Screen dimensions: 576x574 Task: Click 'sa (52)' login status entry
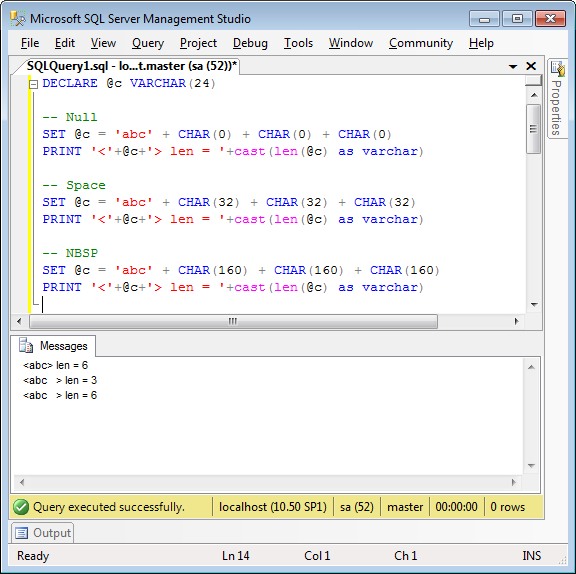pyautogui.click(x=356, y=507)
